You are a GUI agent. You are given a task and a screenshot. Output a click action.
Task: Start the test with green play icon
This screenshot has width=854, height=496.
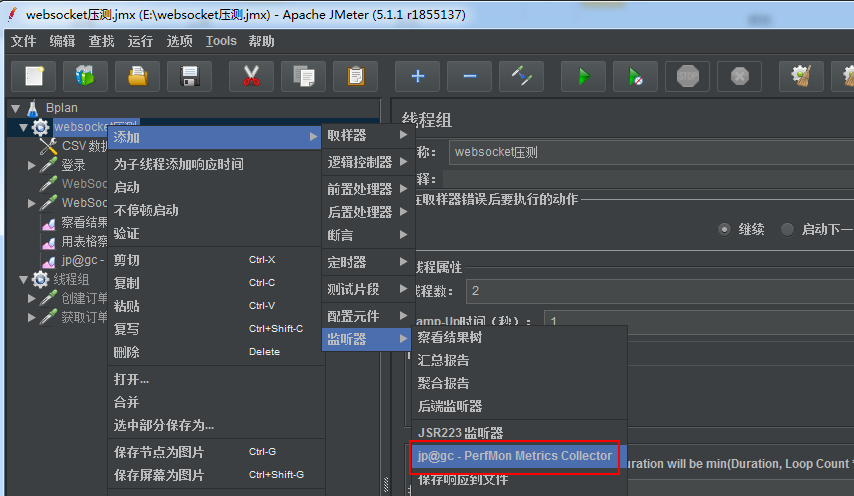[x=583, y=76]
